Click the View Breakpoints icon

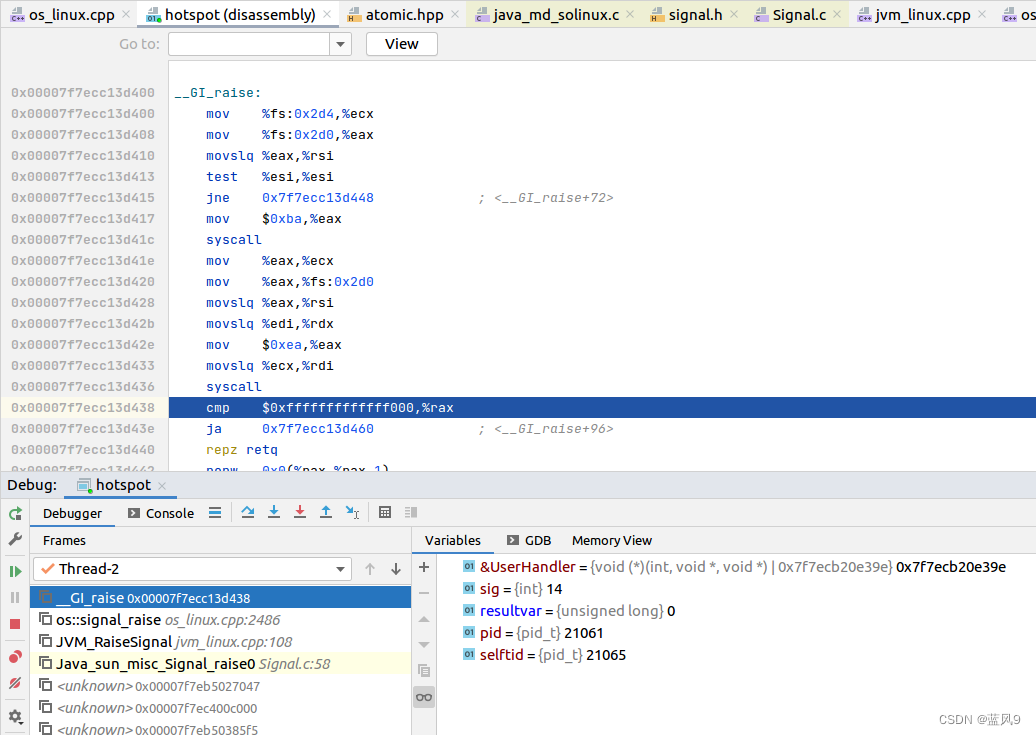click(x=15, y=656)
